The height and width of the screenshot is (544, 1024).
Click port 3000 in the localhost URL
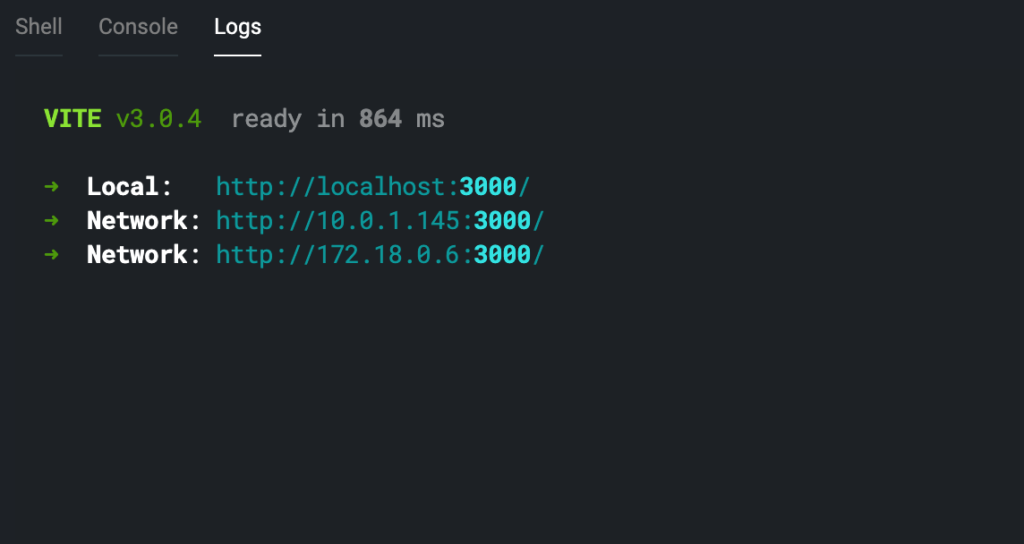pyautogui.click(x=488, y=187)
